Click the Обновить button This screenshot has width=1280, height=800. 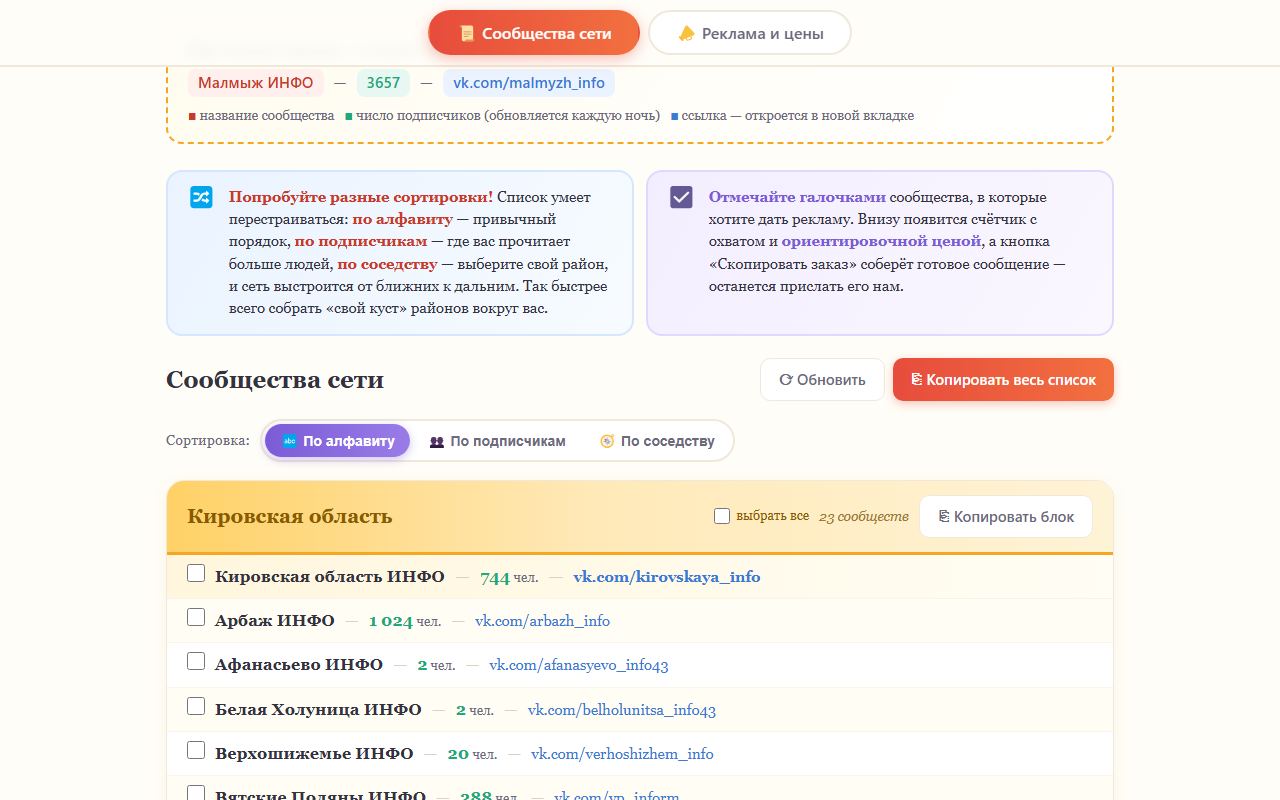pyautogui.click(x=822, y=380)
